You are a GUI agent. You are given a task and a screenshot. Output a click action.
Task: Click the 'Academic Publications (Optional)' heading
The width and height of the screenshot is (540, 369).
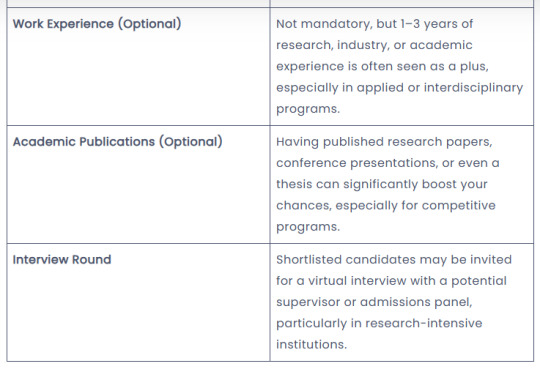tap(118, 142)
